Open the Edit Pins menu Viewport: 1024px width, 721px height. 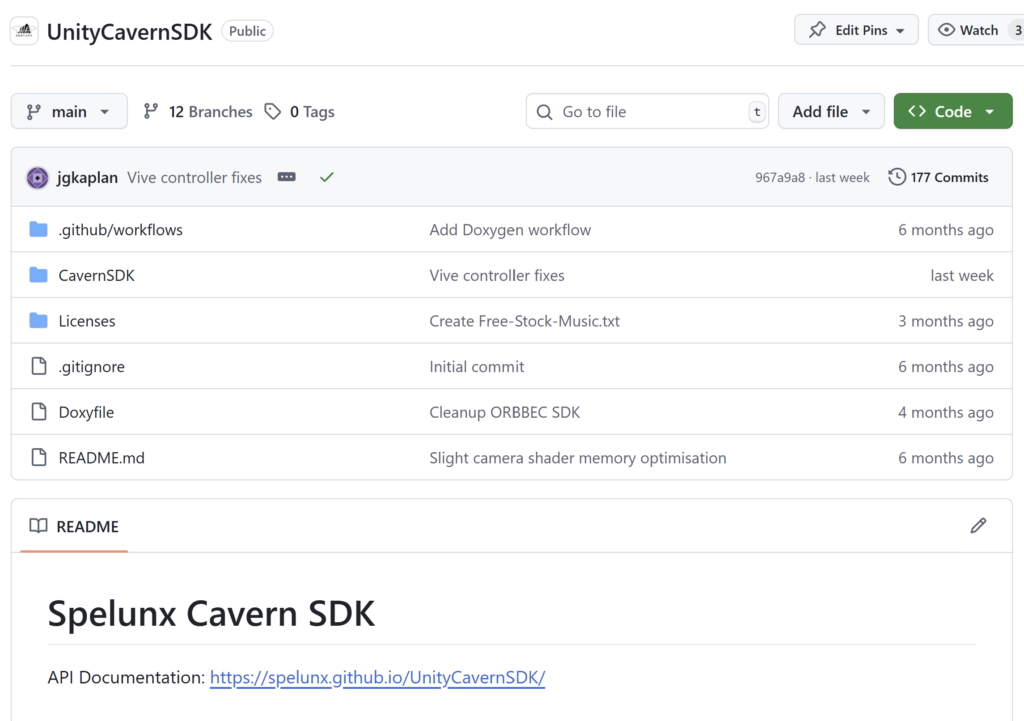pyautogui.click(x=856, y=30)
